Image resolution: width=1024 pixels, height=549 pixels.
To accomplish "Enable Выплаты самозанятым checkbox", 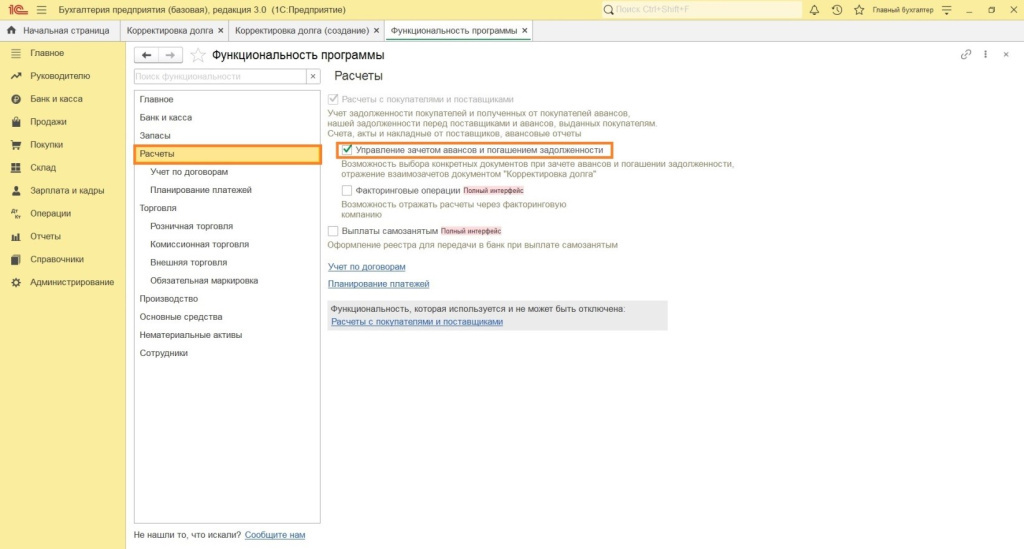I will pyautogui.click(x=334, y=231).
